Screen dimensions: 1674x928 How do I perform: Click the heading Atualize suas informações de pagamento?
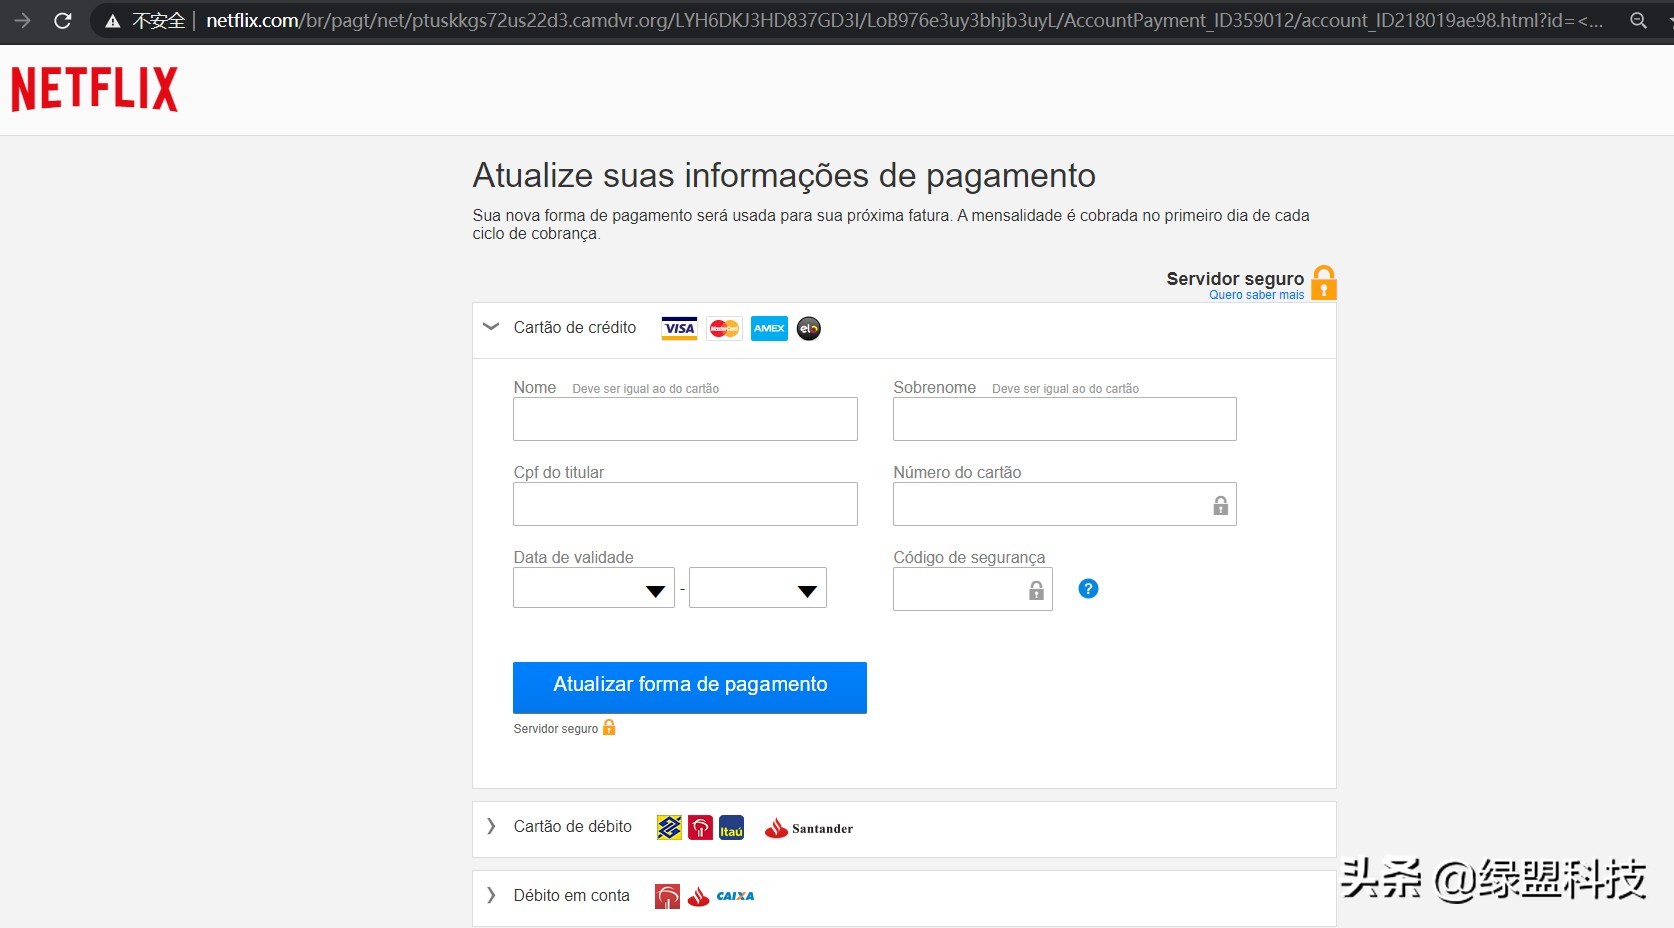coord(784,176)
